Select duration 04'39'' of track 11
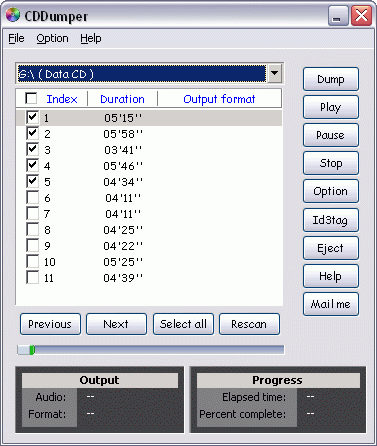Image resolution: width=377 pixels, height=446 pixels. point(123,278)
